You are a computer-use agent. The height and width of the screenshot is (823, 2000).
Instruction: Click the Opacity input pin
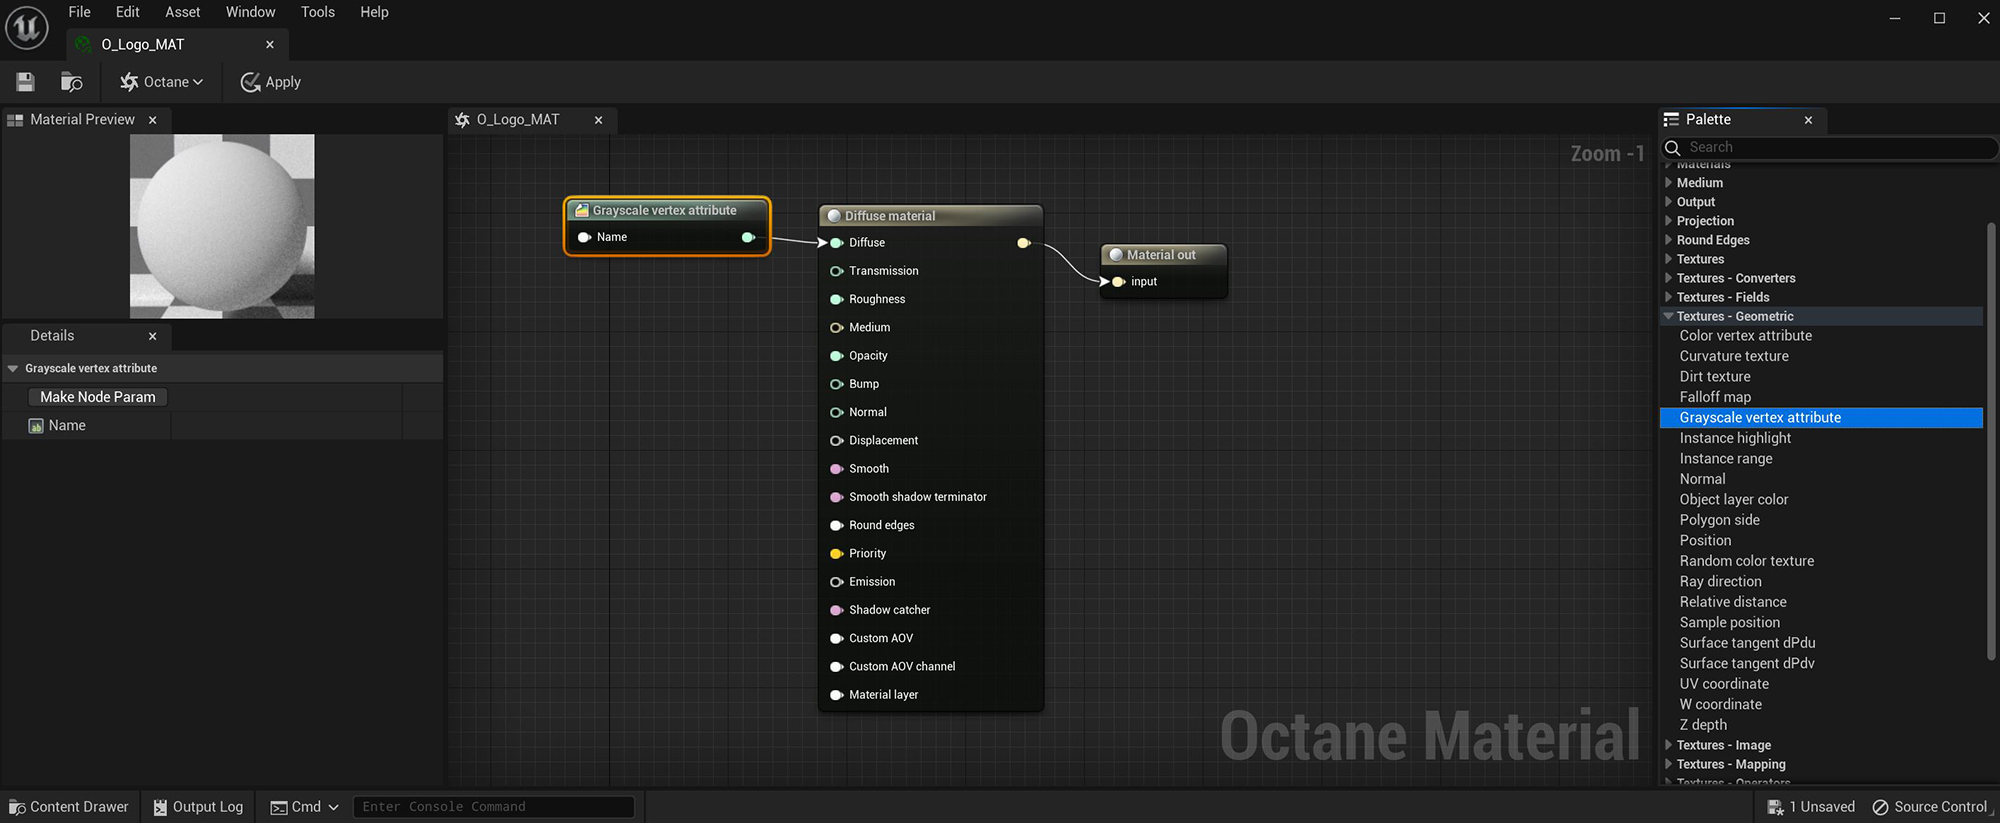837,356
